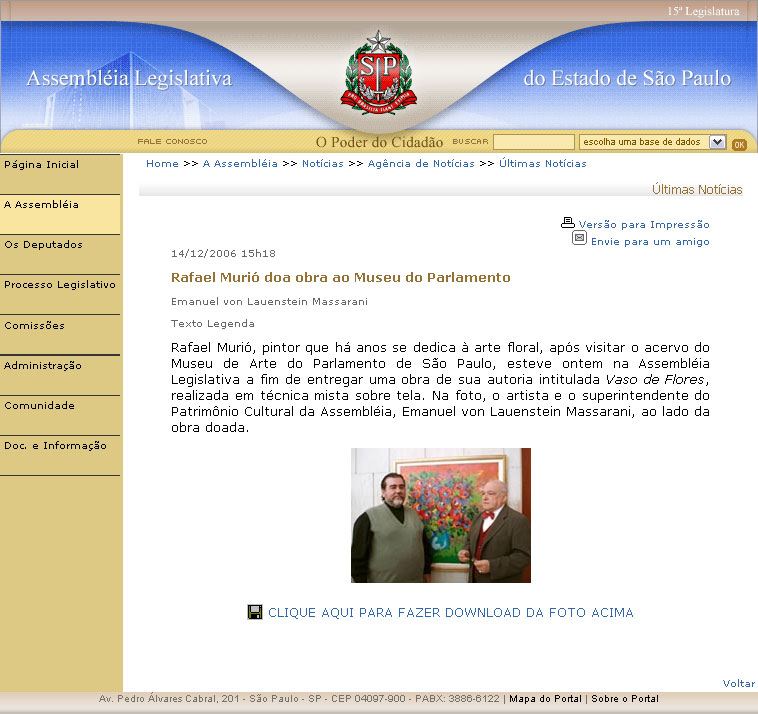
Task: Focus the Buscar search input field
Action: pyautogui.click(x=533, y=142)
